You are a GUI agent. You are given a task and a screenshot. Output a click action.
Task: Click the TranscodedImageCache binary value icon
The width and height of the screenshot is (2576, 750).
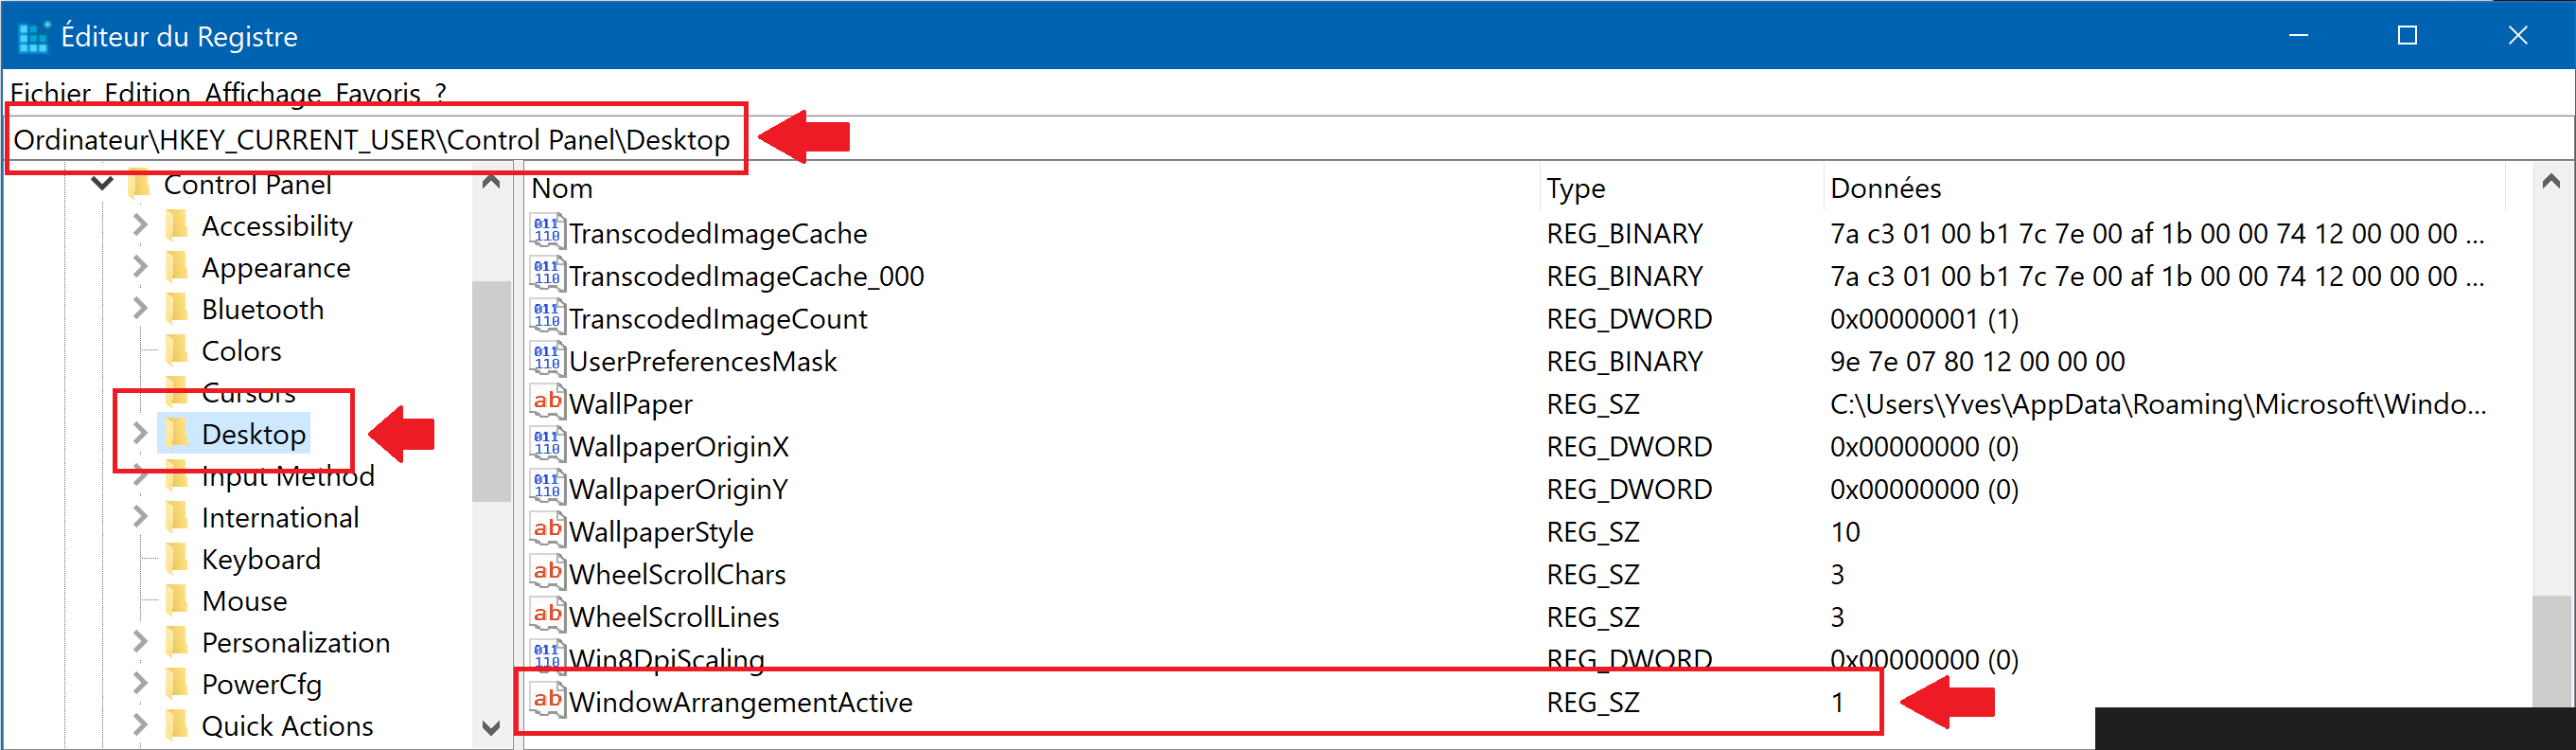coord(547,232)
